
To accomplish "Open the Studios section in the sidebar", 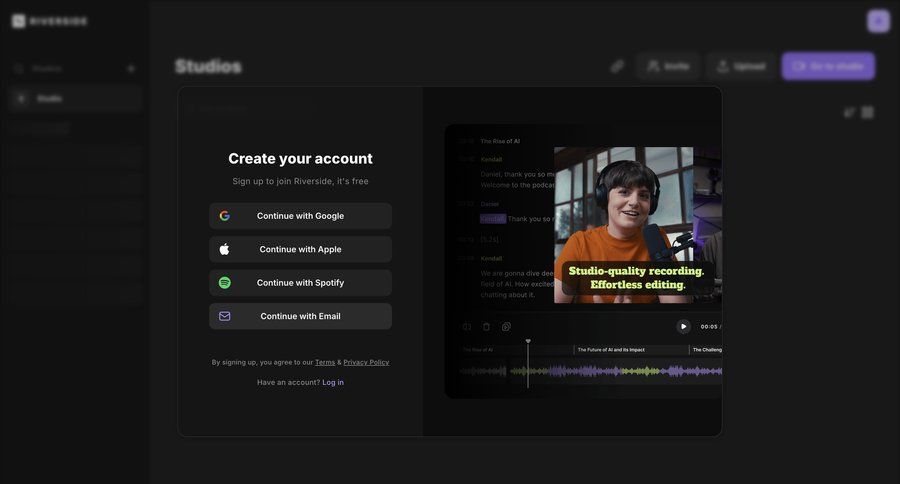I will coord(47,68).
